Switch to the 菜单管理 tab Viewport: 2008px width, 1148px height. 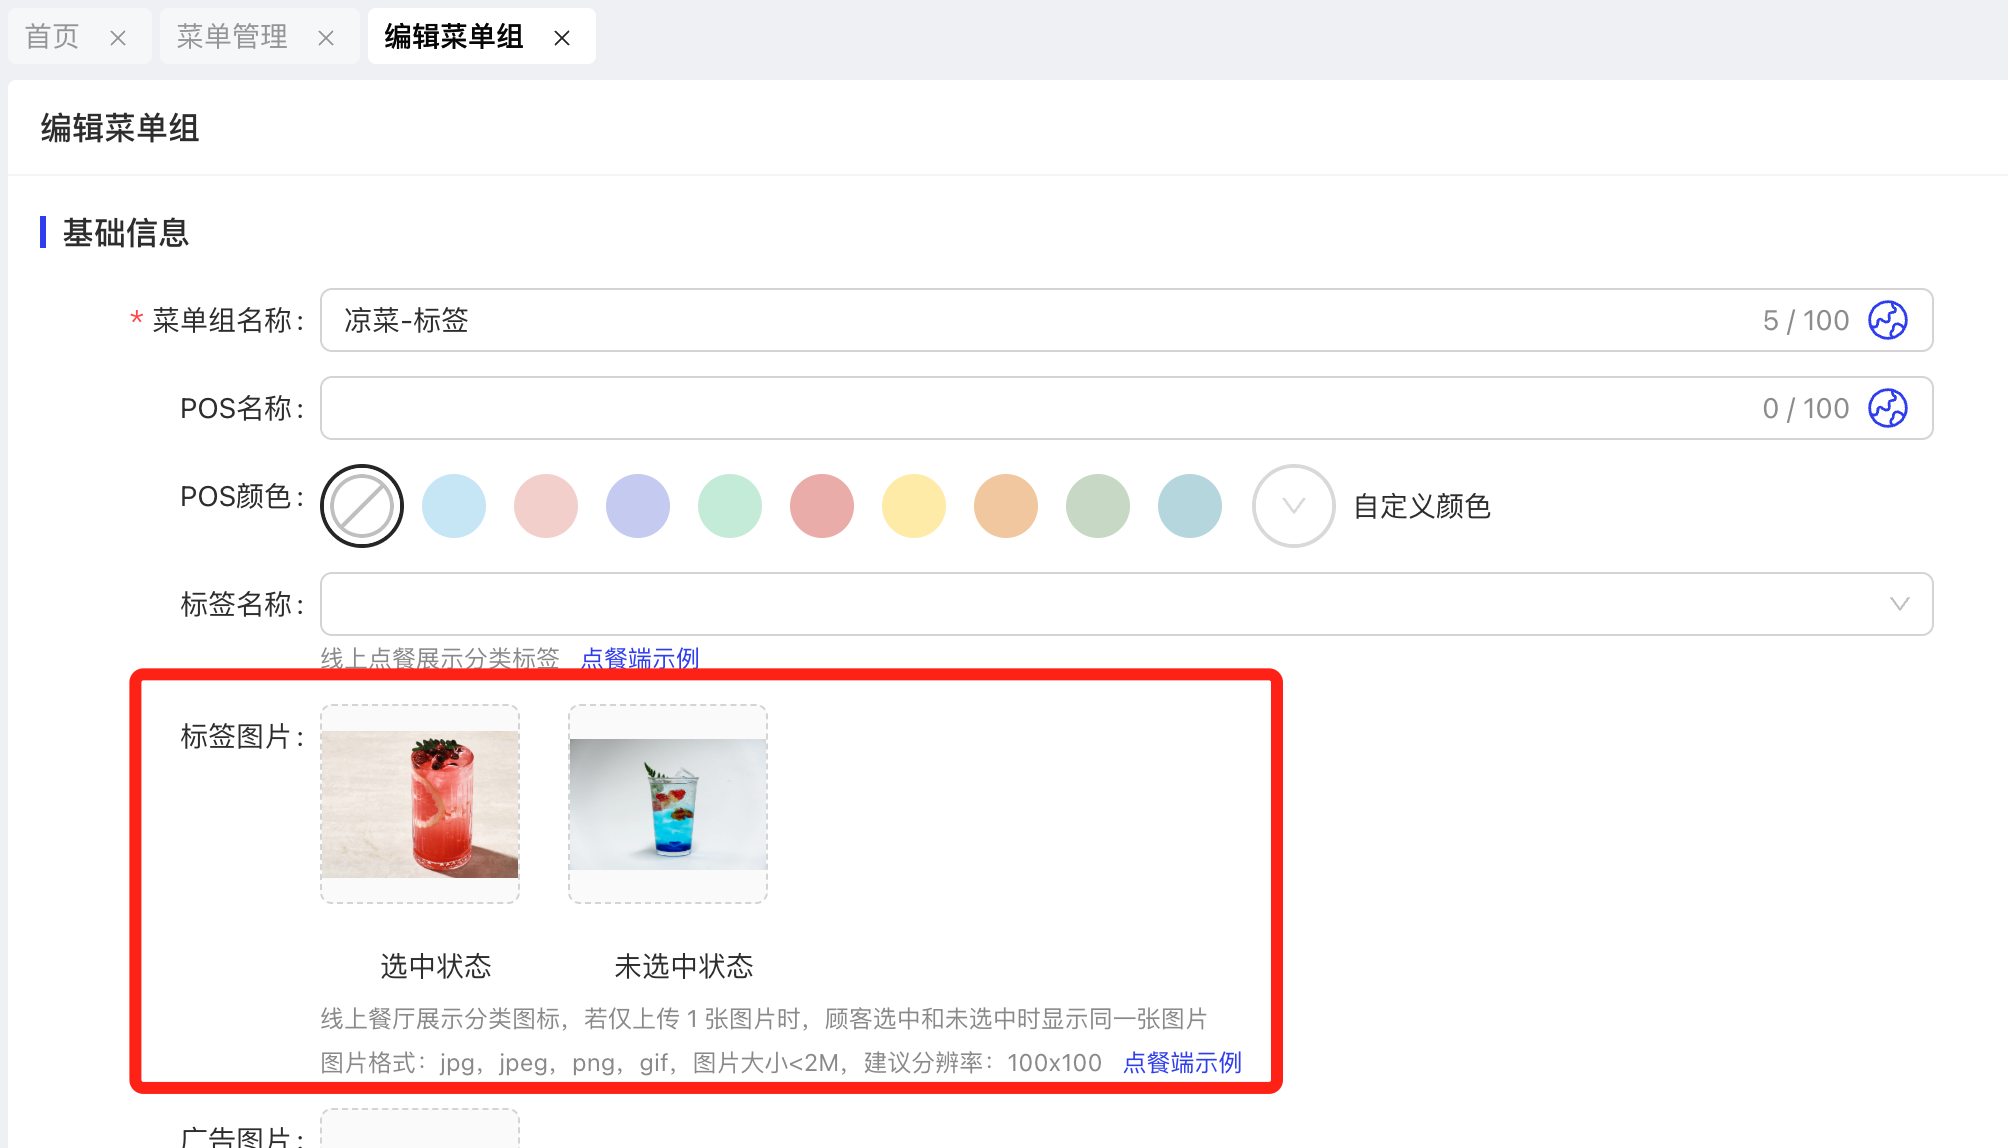232,37
